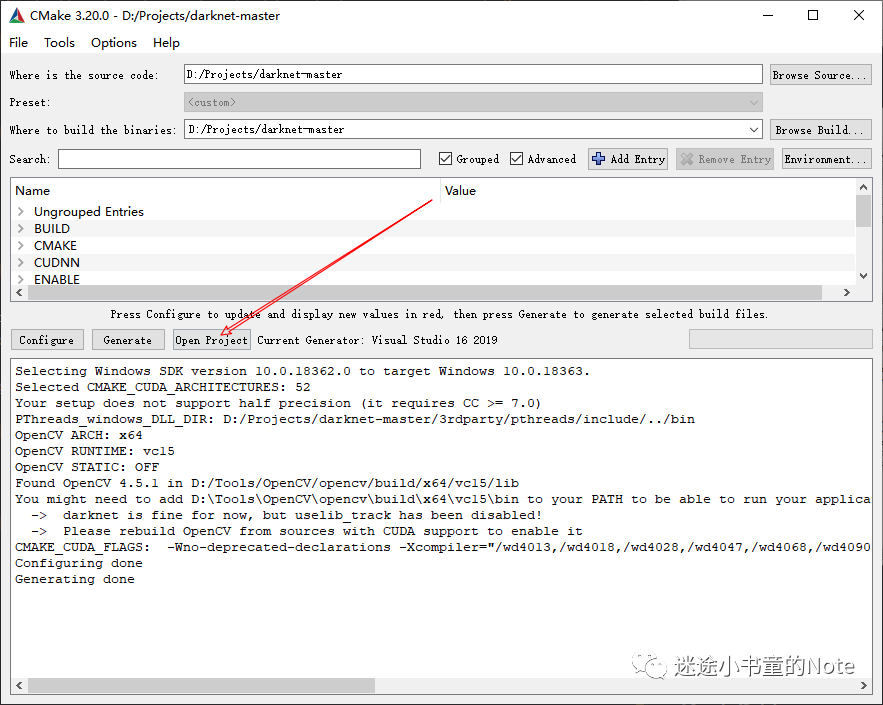Click in the Search input field
Viewport: 883px width, 705px height.
[239, 159]
